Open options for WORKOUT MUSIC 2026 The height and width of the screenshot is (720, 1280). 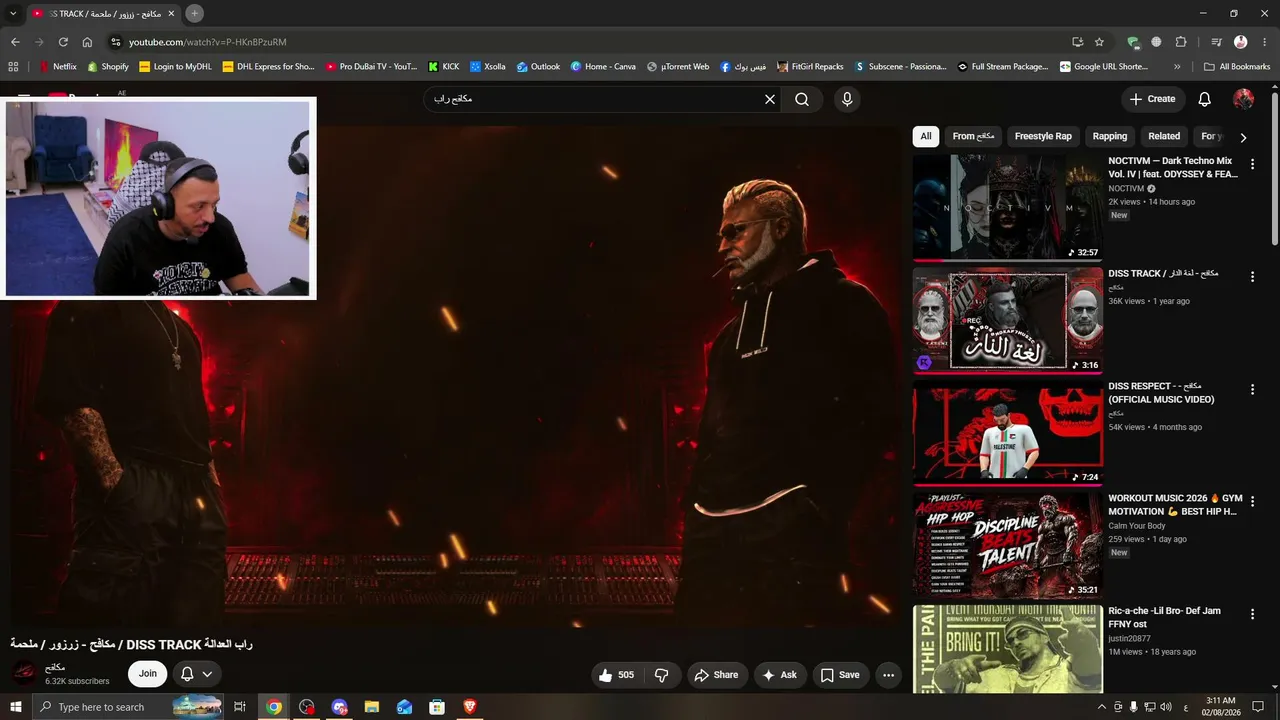pyautogui.click(x=1252, y=503)
